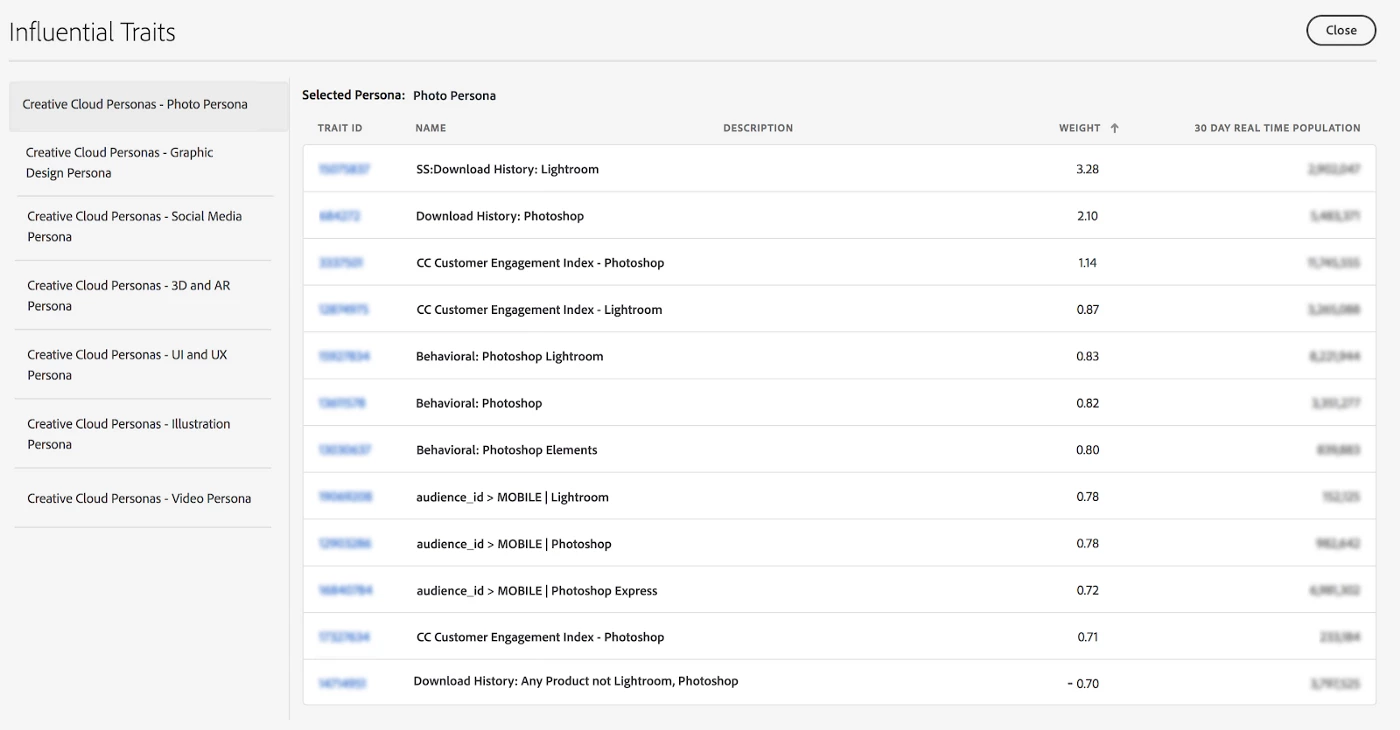Click the weight value 0.87
The width and height of the screenshot is (1400, 730).
[x=1087, y=310]
